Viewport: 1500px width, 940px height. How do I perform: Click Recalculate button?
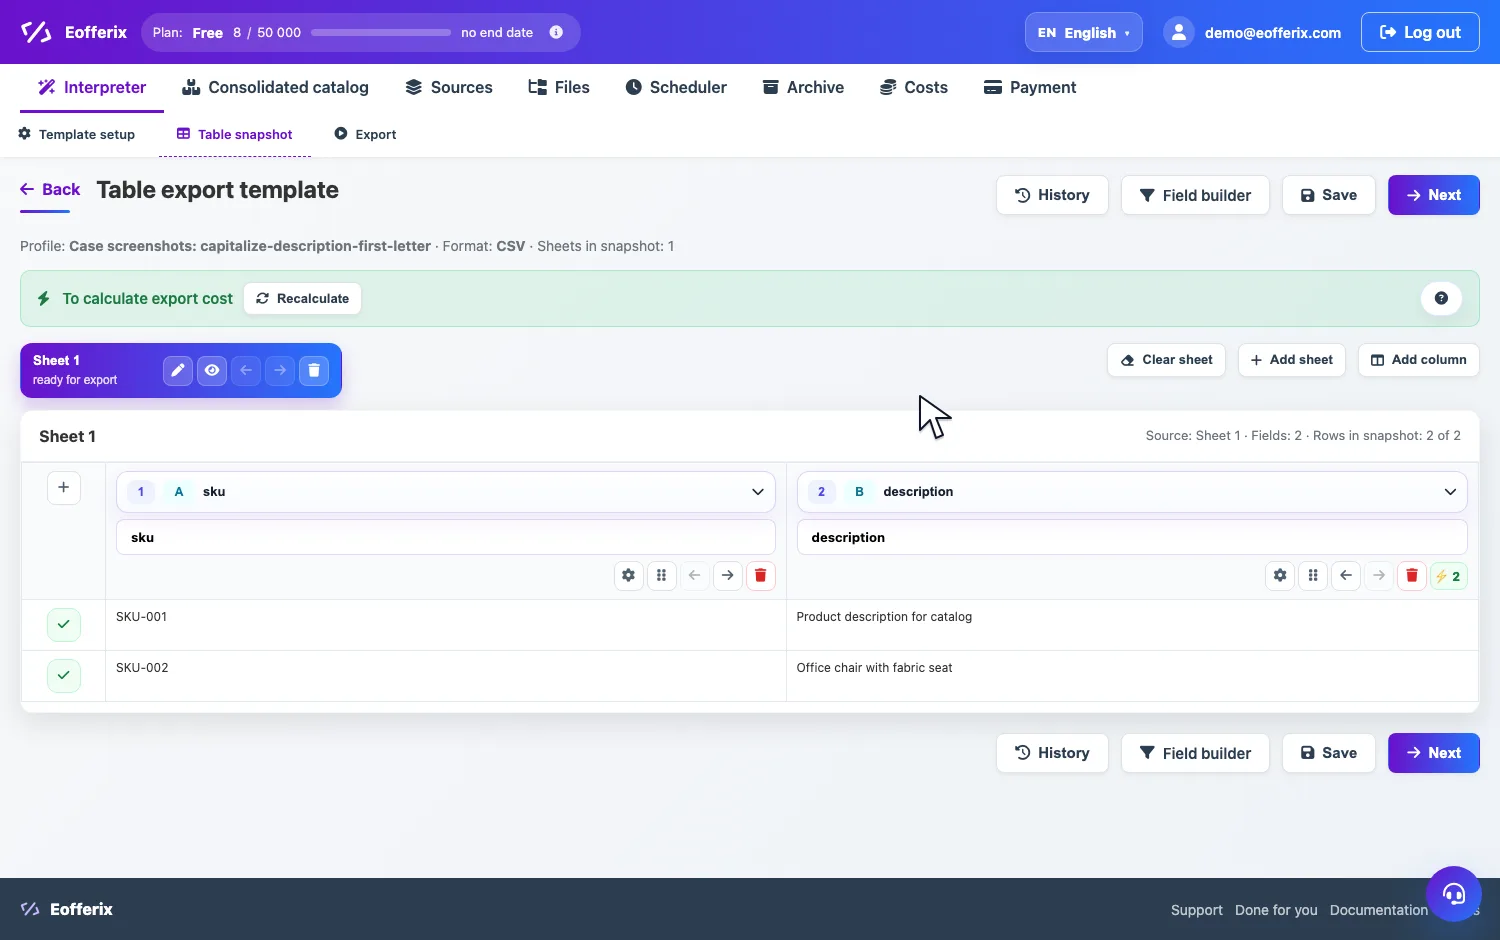point(303,298)
